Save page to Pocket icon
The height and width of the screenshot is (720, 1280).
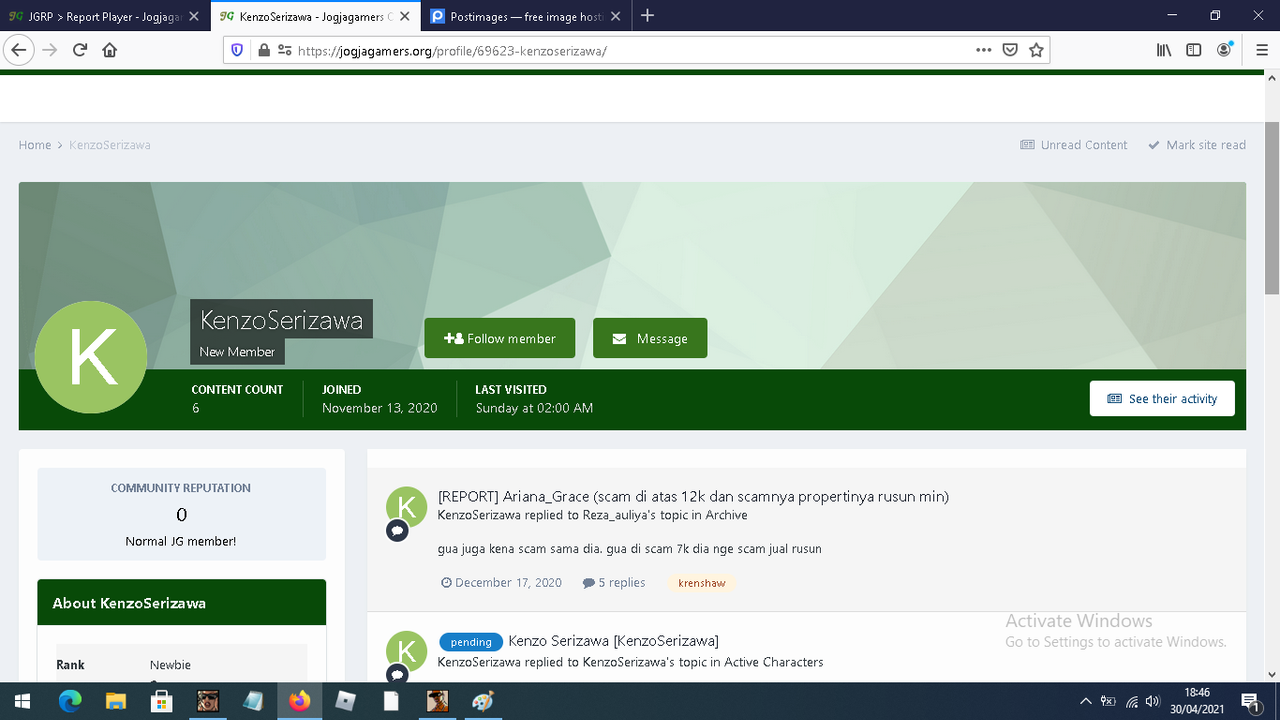1010,50
